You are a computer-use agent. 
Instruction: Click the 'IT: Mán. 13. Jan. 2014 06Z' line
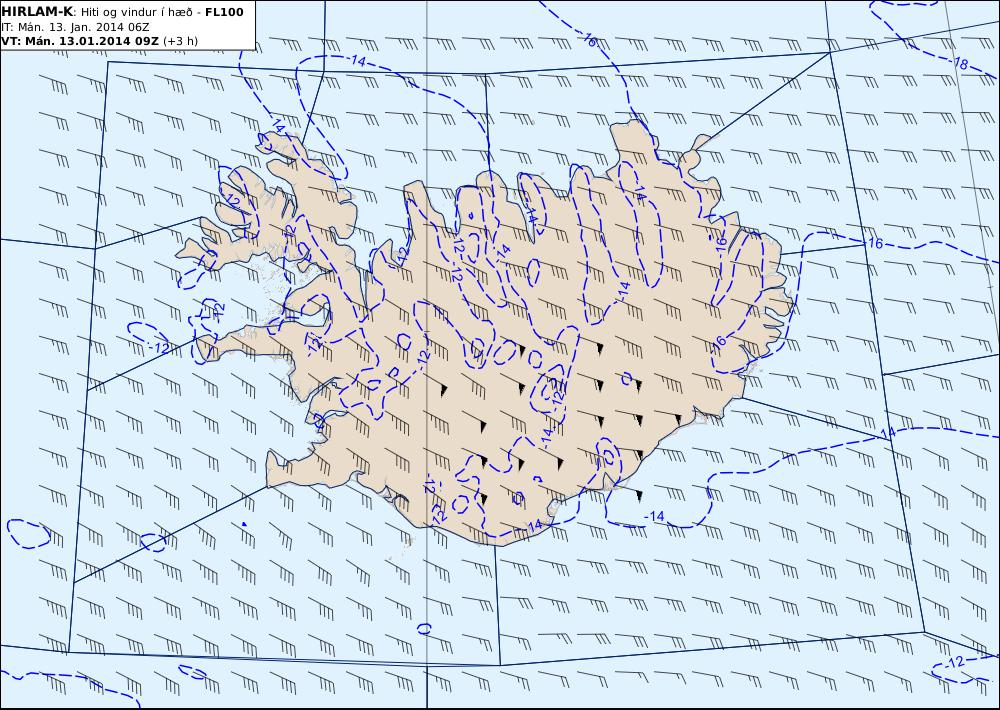click(75, 27)
